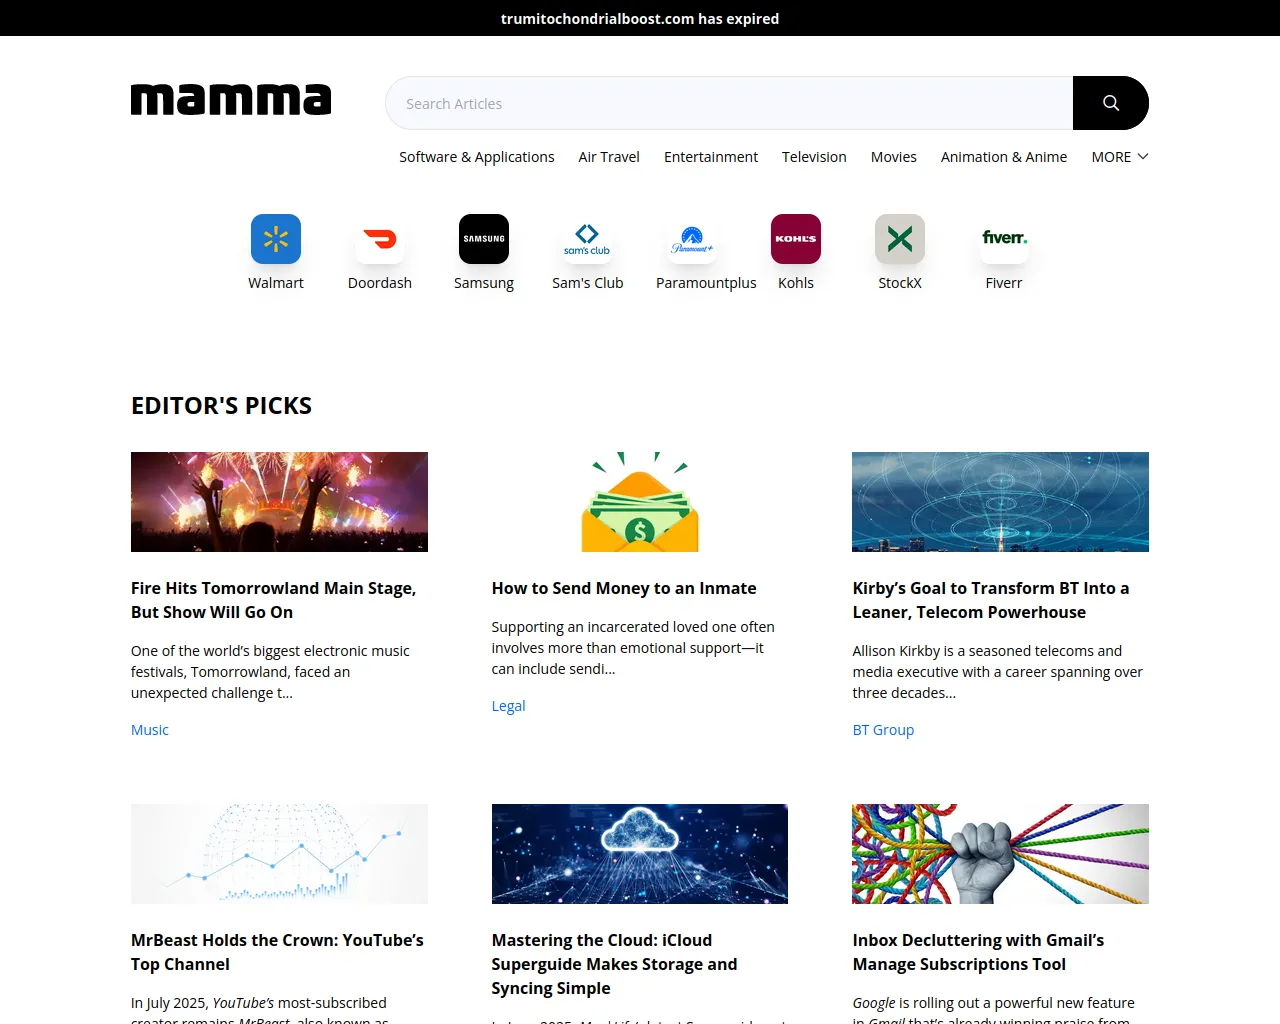Open the Sam's Club icon

coord(588,239)
